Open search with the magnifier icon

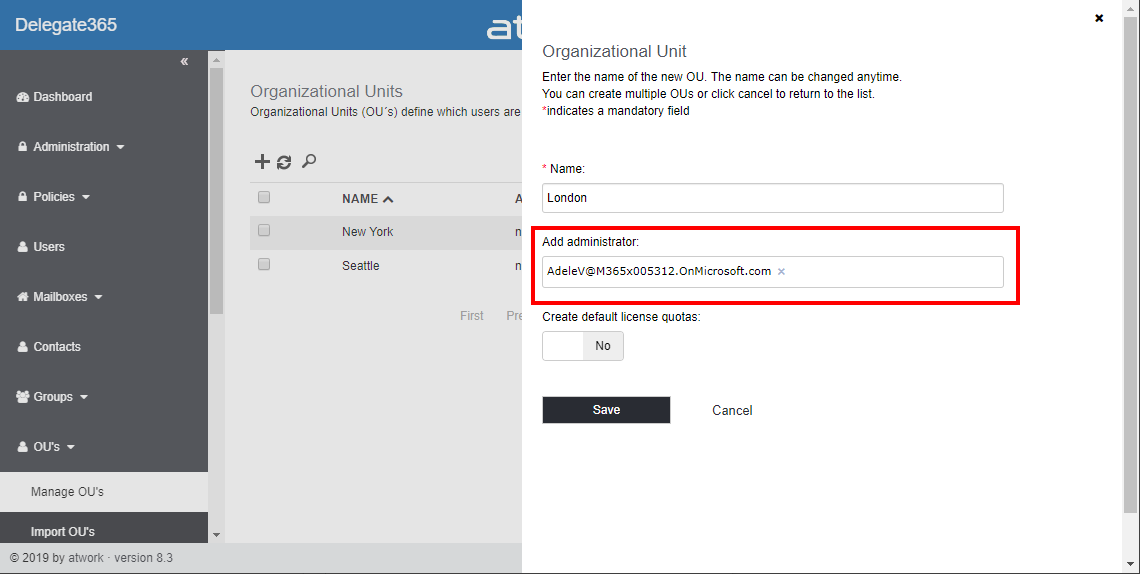coord(309,161)
